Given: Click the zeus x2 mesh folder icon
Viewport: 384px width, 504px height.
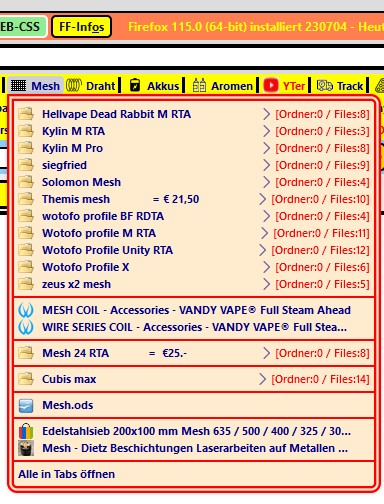Looking at the screenshot, I should (x=26, y=284).
